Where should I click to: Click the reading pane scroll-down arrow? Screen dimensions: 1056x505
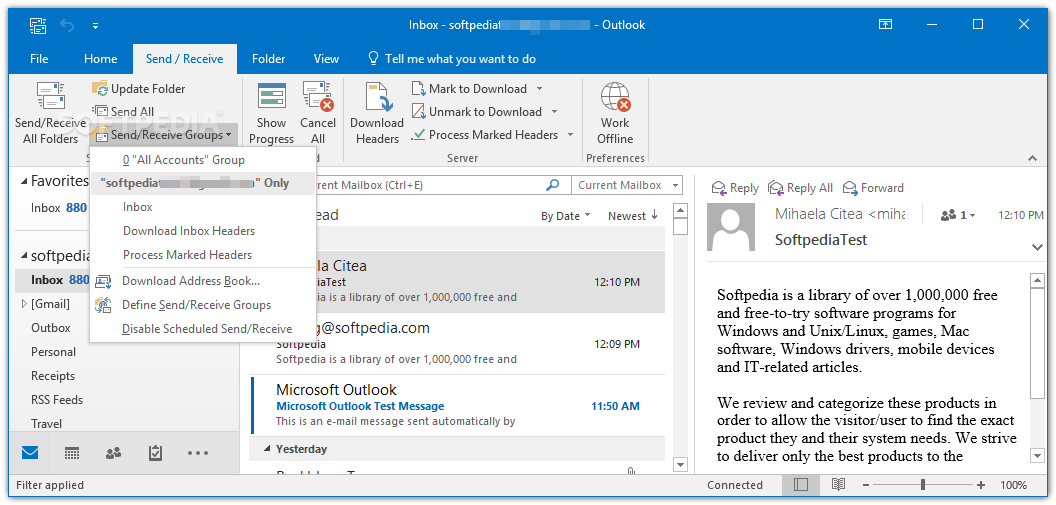click(1037, 457)
